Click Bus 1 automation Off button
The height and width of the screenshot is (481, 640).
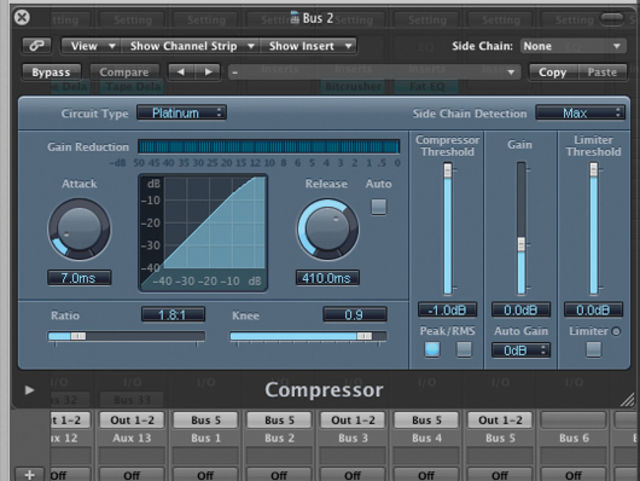point(205,475)
